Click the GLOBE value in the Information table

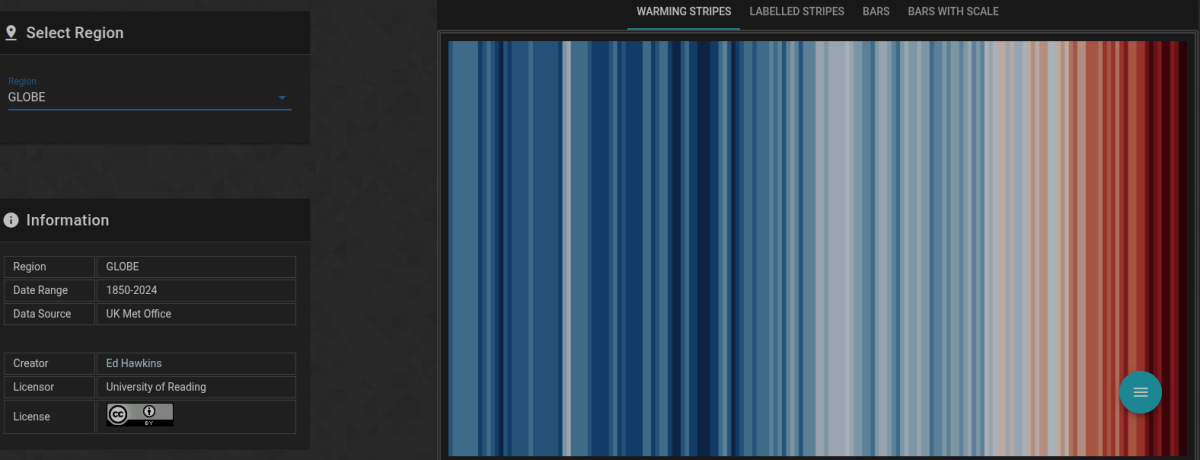122,267
